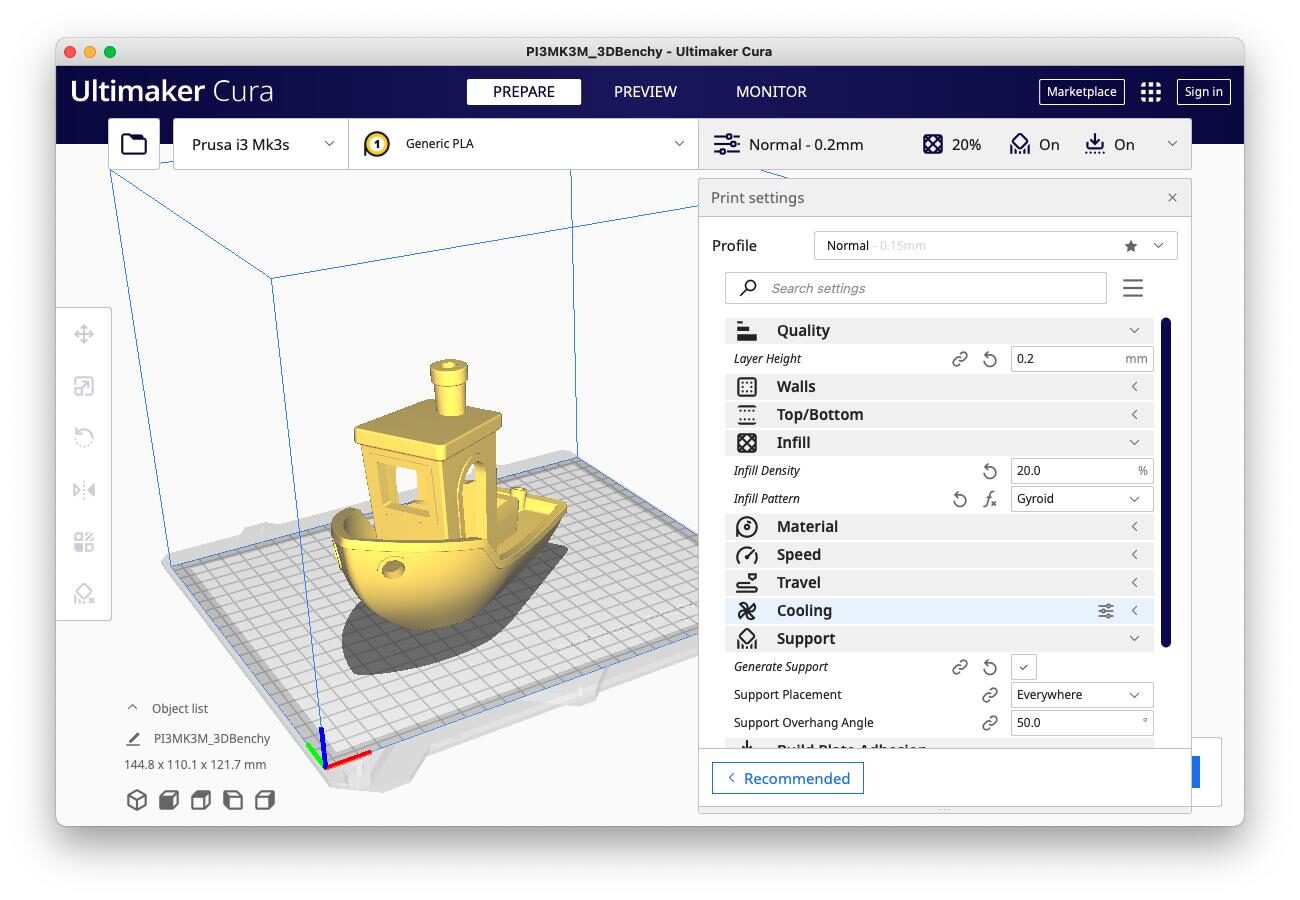Click the profile star icon
The width and height of the screenshot is (1300, 900).
point(1131,246)
